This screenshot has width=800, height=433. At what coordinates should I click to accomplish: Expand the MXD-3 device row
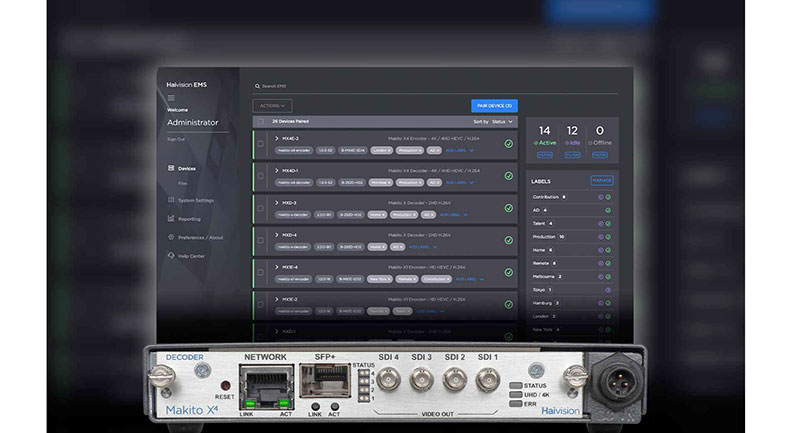pyautogui.click(x=277, y=202)
